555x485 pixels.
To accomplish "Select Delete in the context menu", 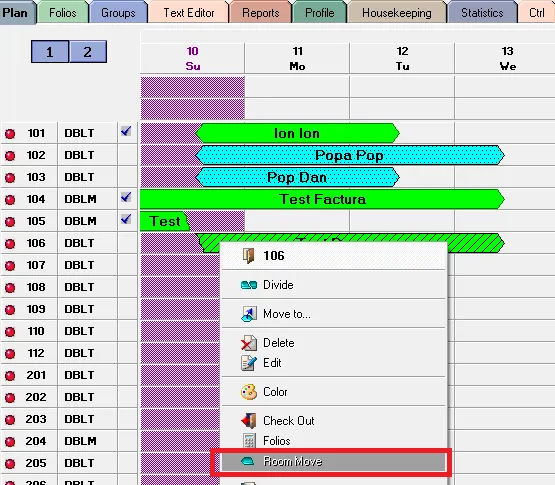I will click(x=333, y=343).
